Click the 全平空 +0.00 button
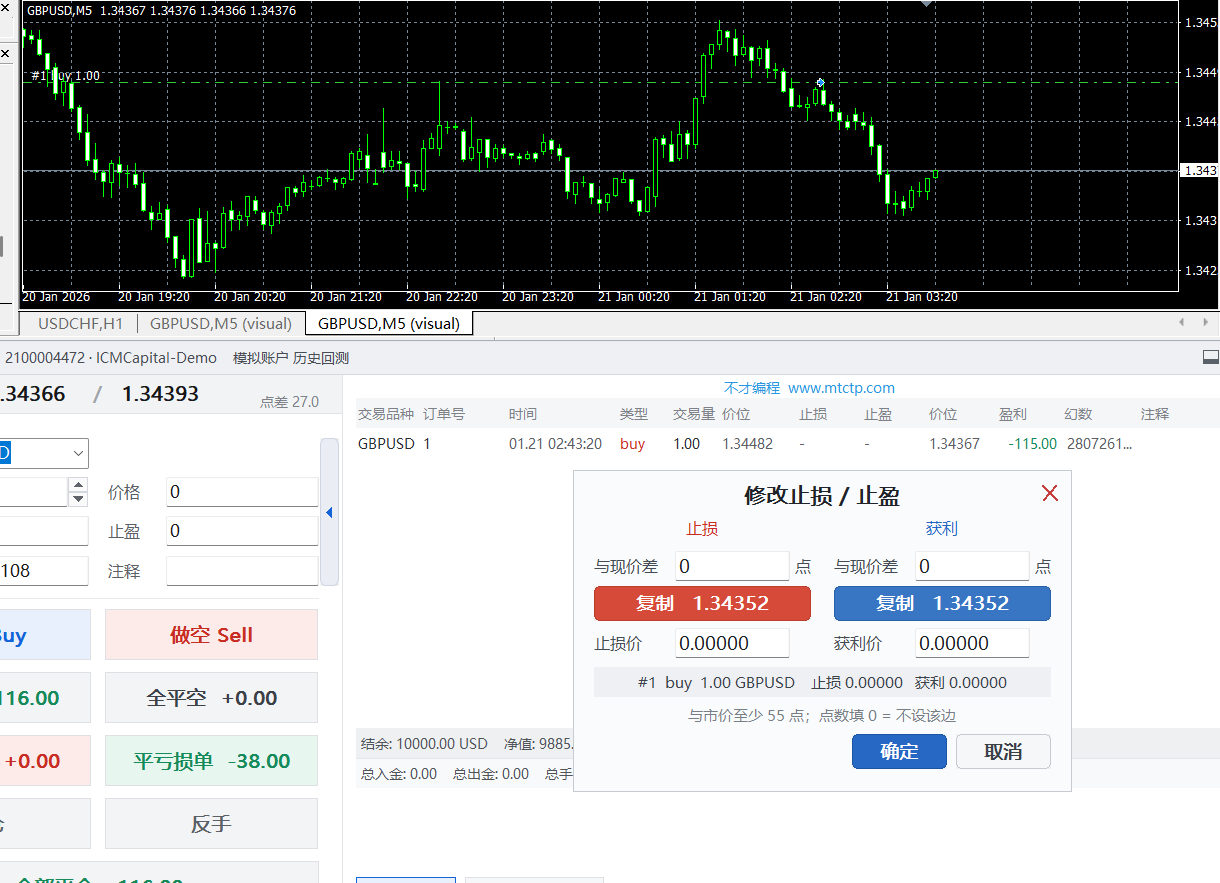1220x883 pixels. coord(211,698)
